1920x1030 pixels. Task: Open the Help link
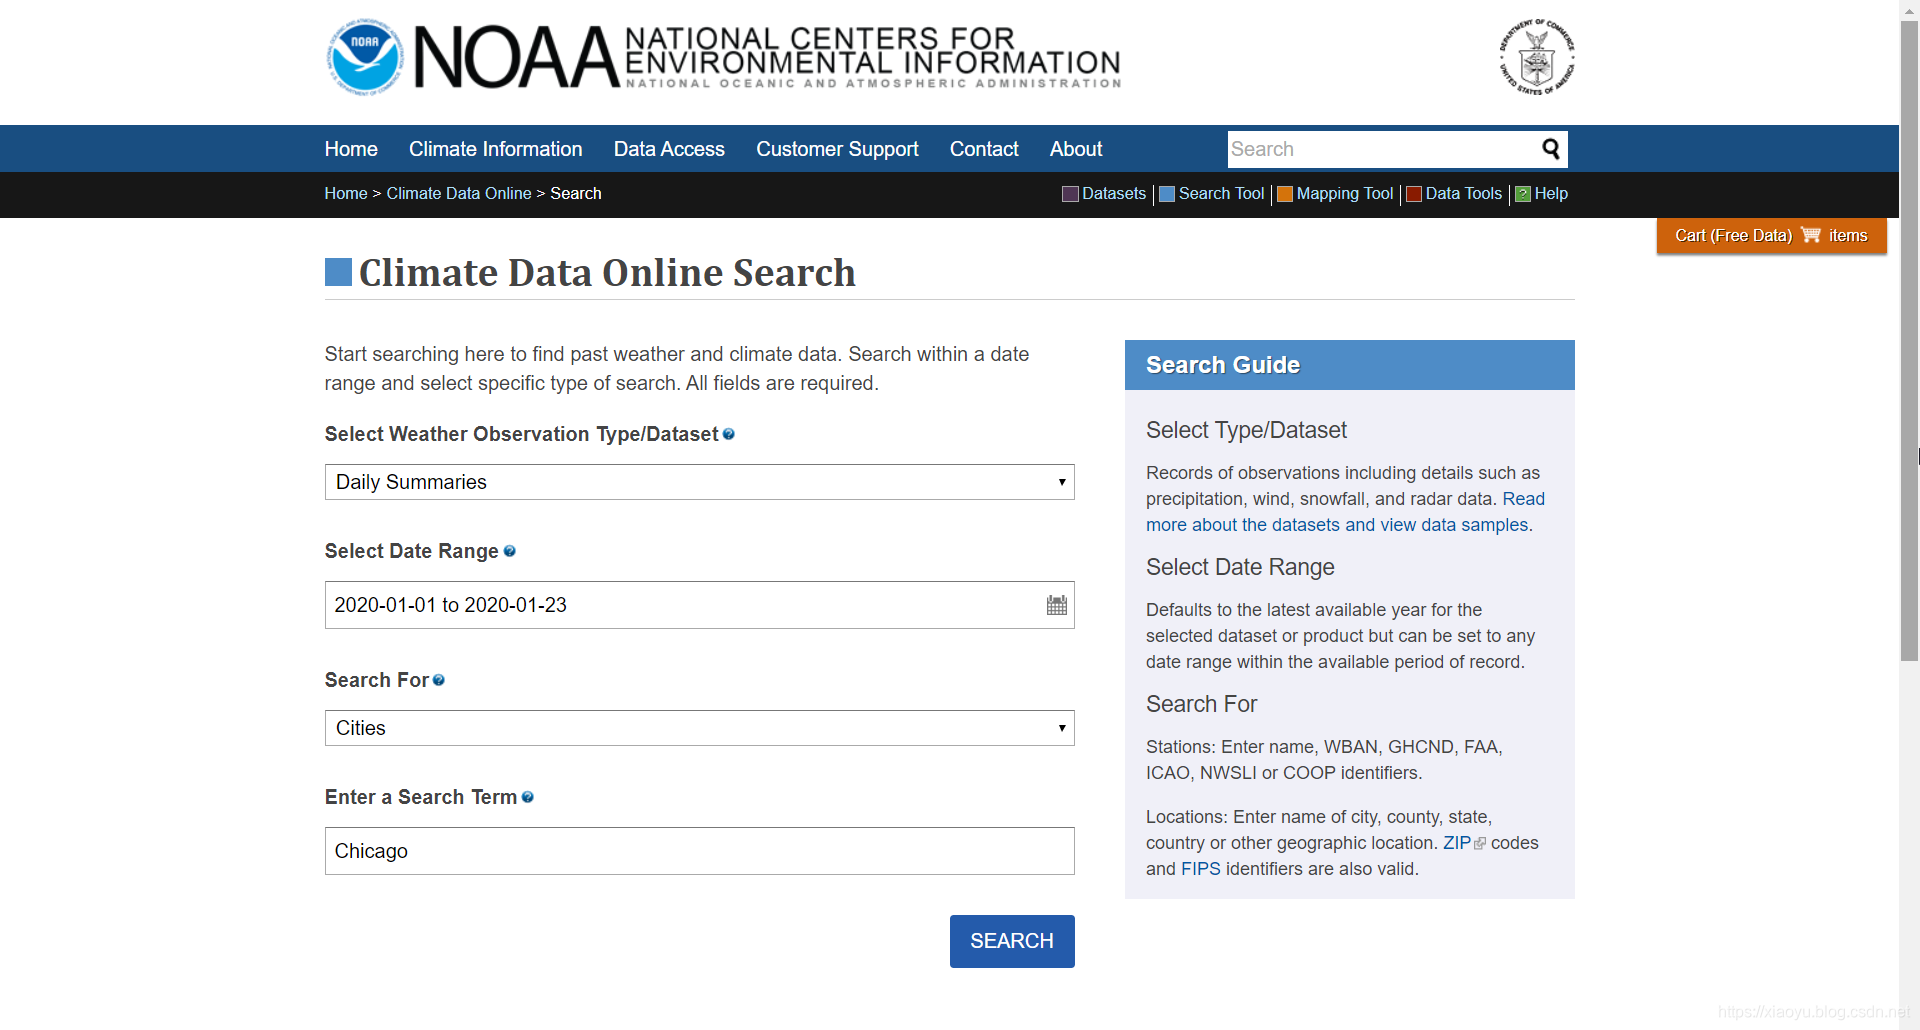pos(1551,193)
